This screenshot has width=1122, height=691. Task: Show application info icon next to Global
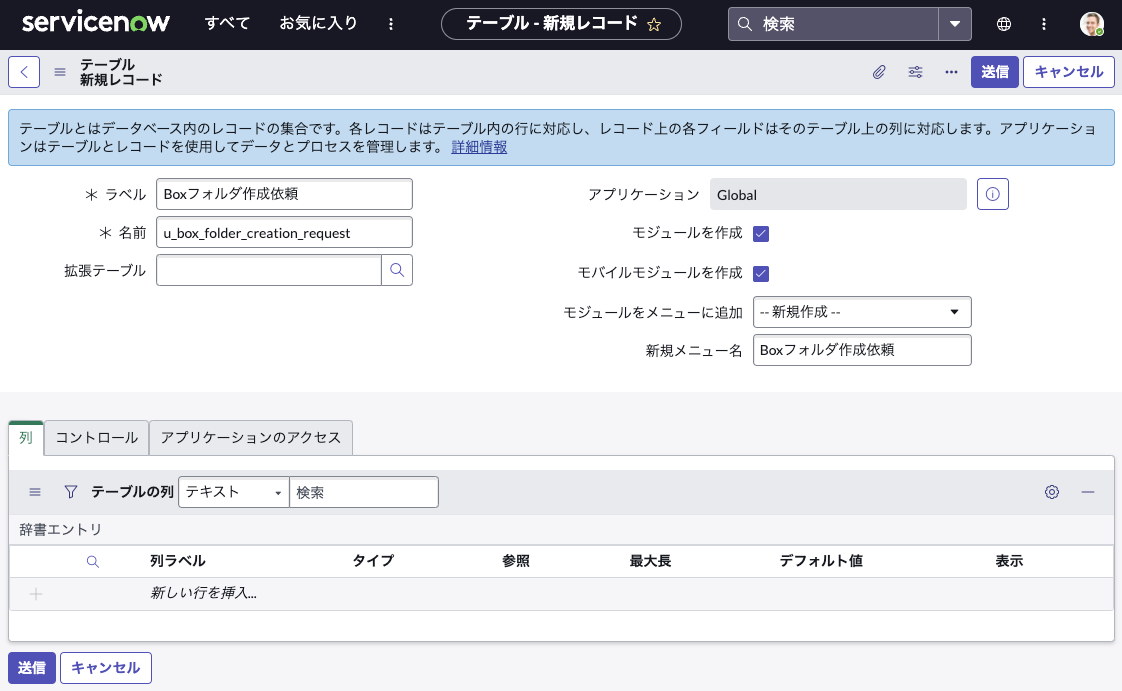[992, 194]
